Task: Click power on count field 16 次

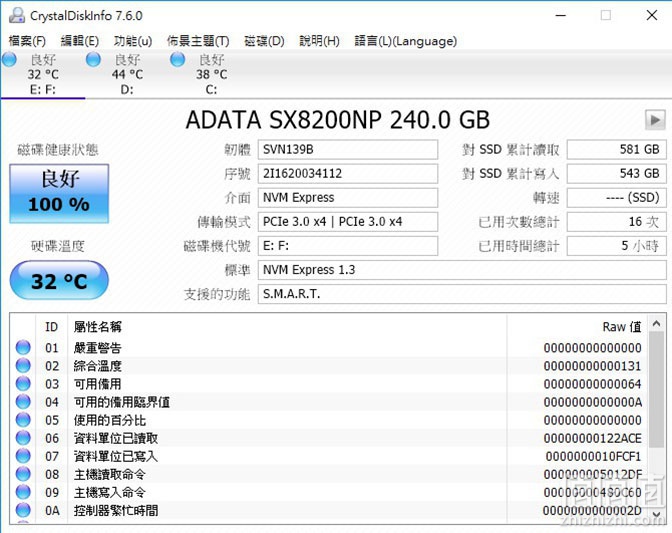Action: [617, 222]
